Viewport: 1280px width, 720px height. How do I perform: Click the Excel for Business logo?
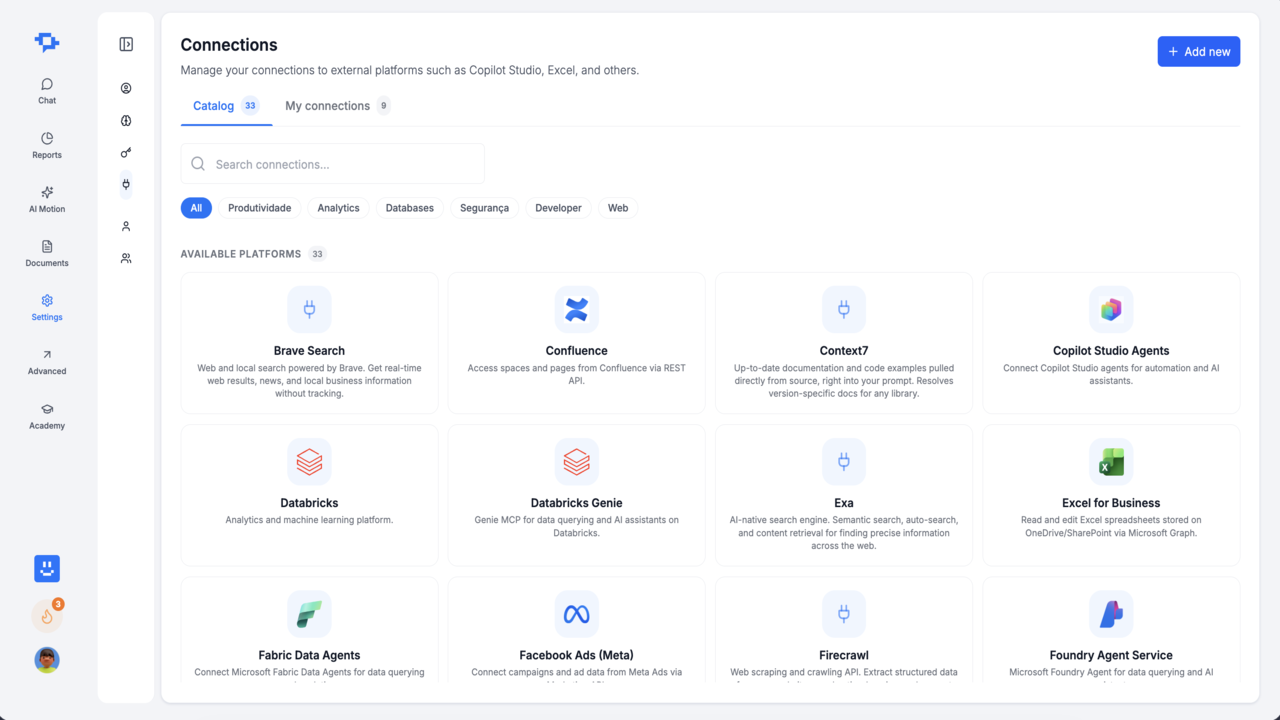click(1111, 462)
